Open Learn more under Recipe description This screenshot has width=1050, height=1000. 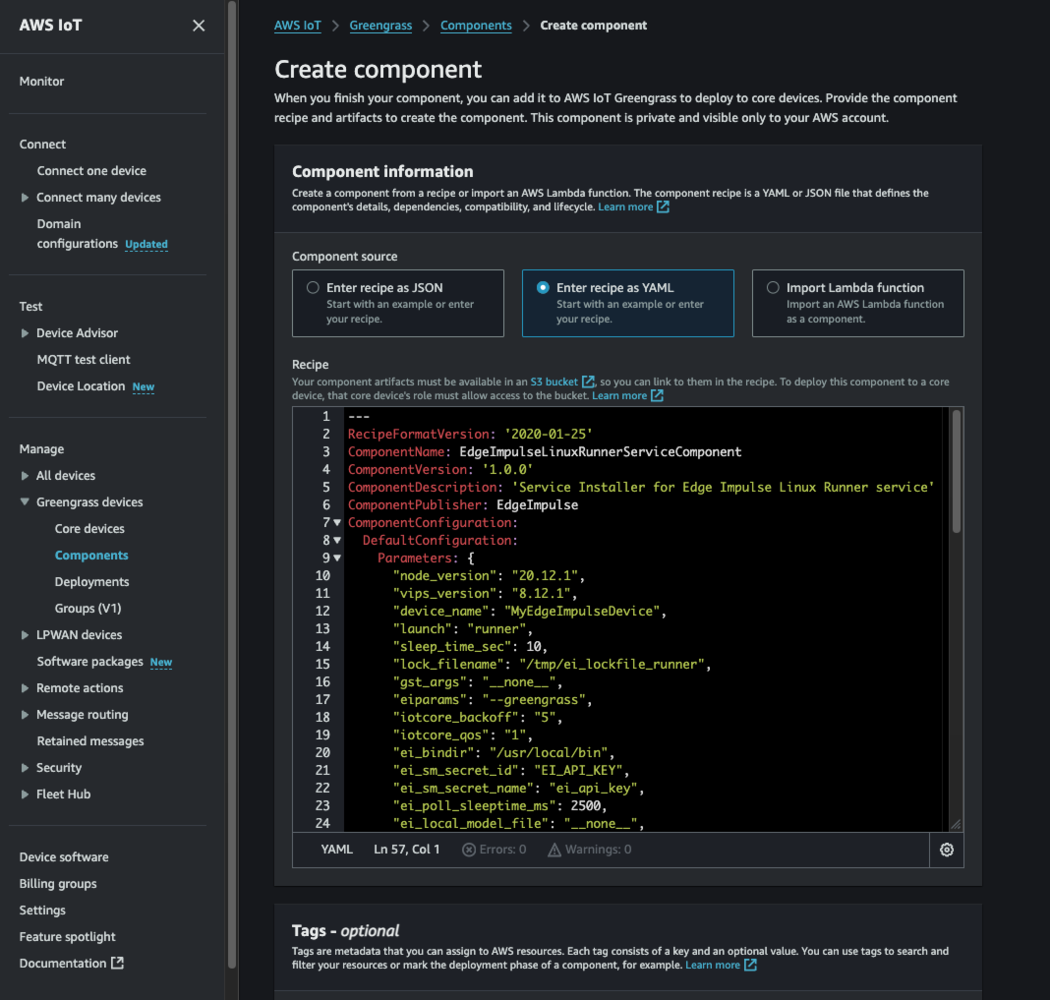point(627,396)
